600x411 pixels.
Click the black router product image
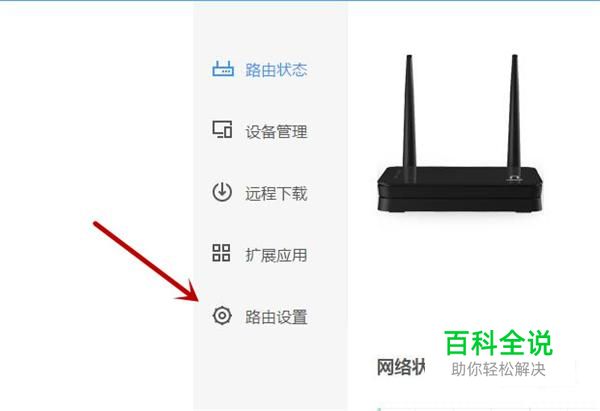460,133
